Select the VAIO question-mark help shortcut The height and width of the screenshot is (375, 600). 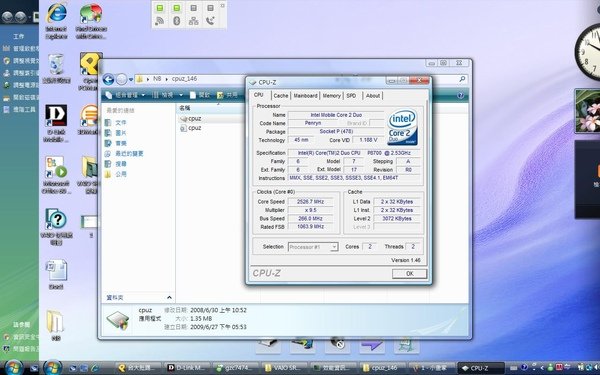coord(56,227)
